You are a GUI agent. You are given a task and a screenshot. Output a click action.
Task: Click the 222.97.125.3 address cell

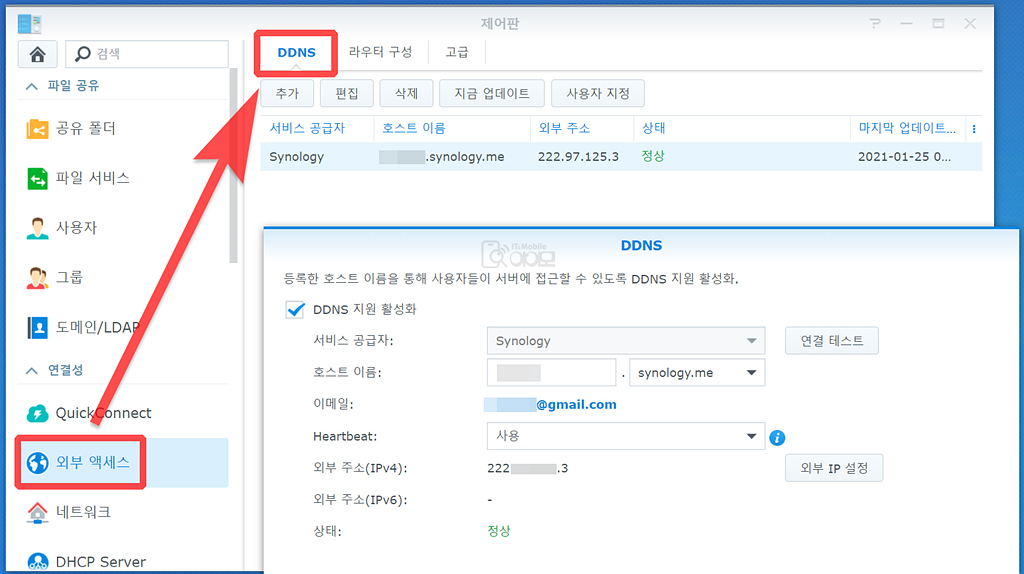[578, 157]
